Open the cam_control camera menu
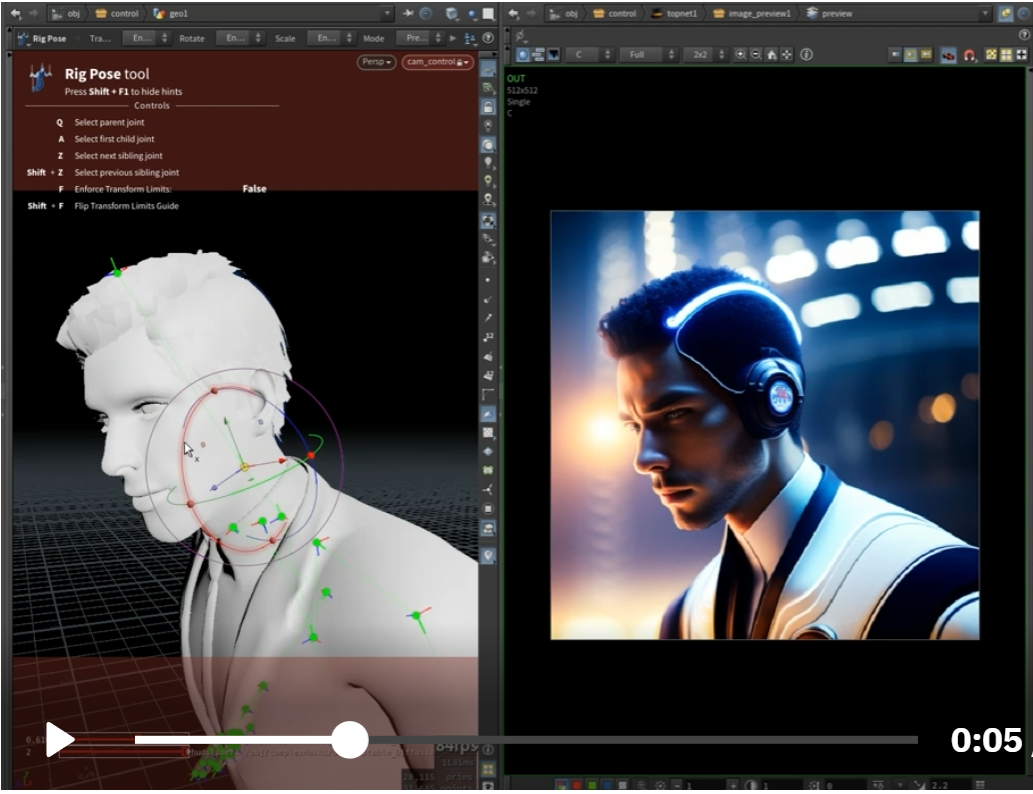The width and height of the screenshot is (1033, 794). [437, 62]
